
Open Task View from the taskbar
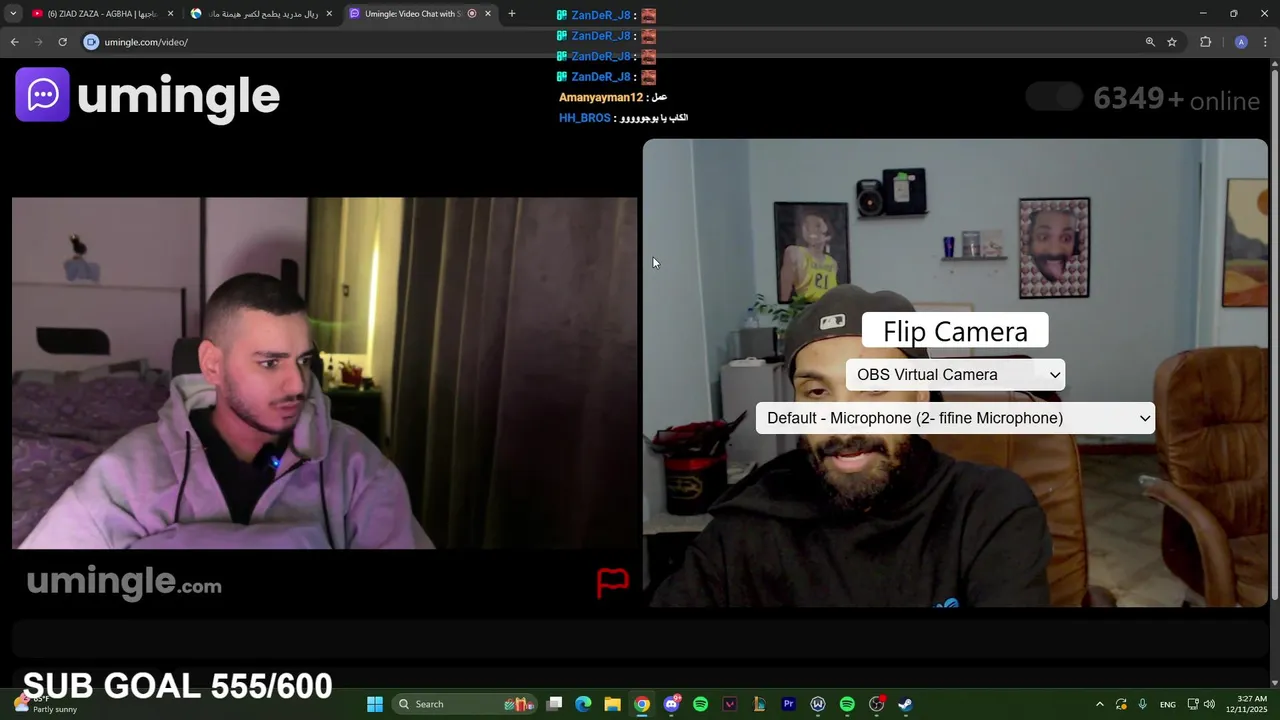[x=554, y=704]
